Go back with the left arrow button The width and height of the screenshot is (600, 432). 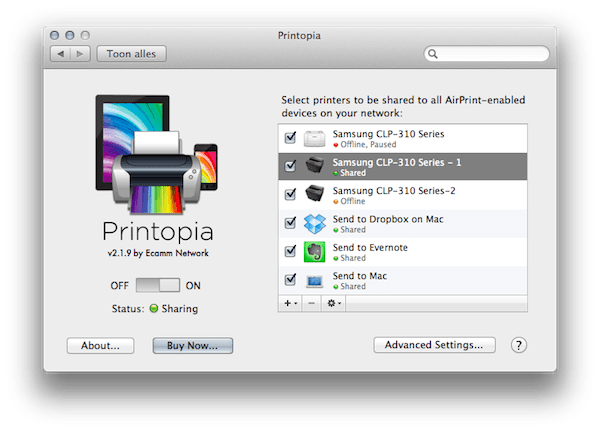60,54
